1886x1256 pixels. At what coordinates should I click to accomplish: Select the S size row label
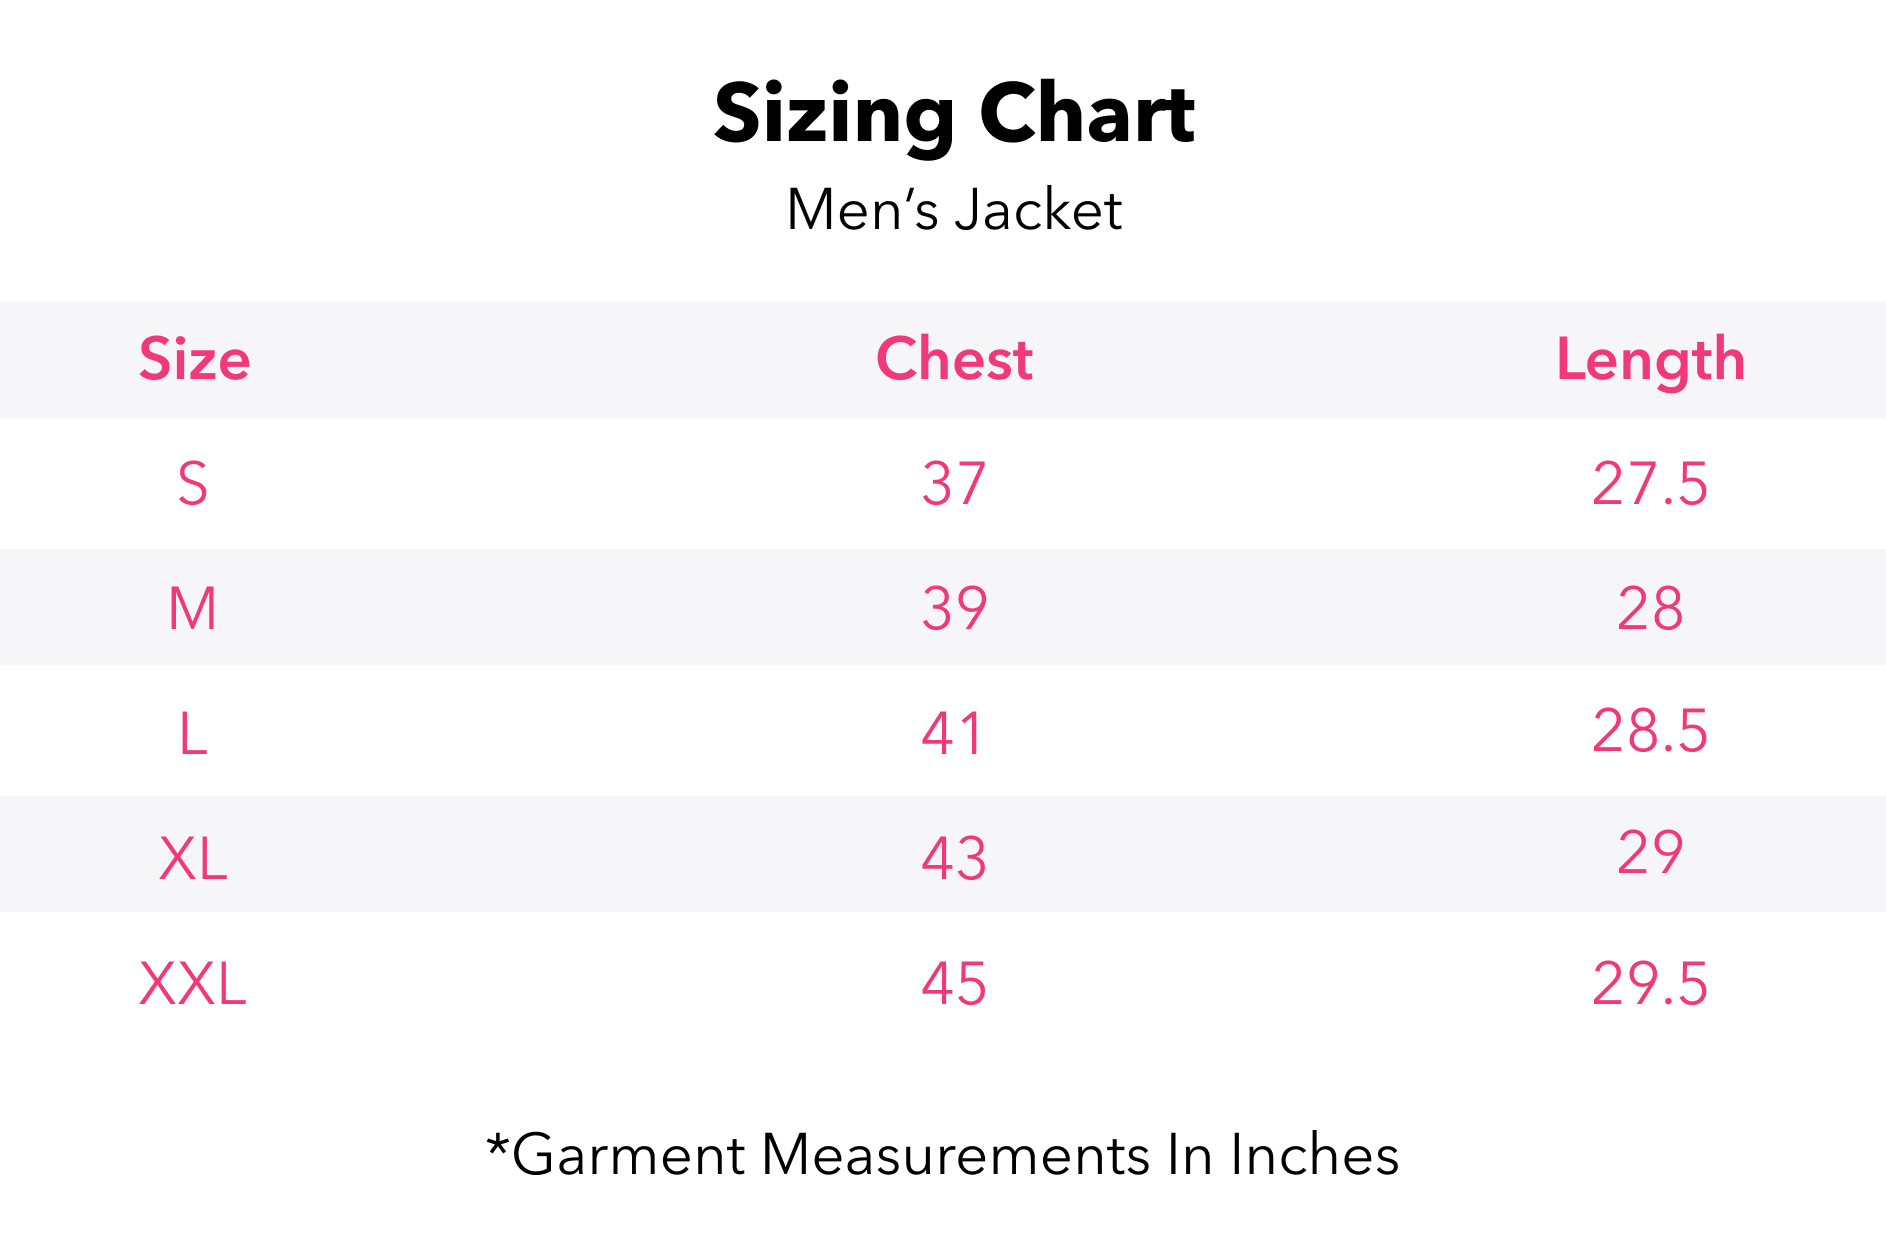[193, 484]
